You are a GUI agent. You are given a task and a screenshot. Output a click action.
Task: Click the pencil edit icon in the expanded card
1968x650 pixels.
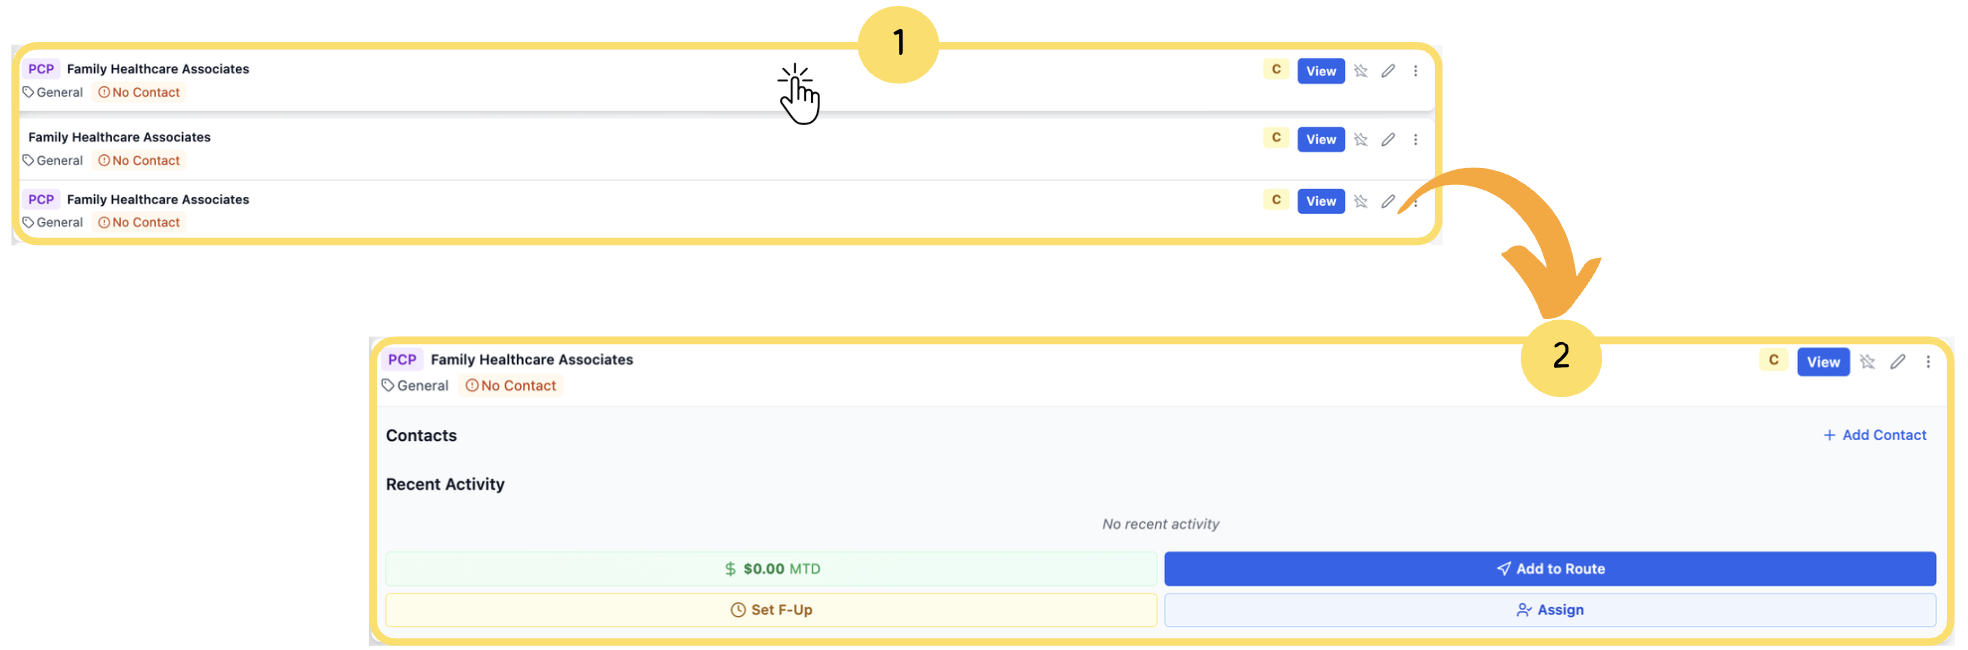1897,362
